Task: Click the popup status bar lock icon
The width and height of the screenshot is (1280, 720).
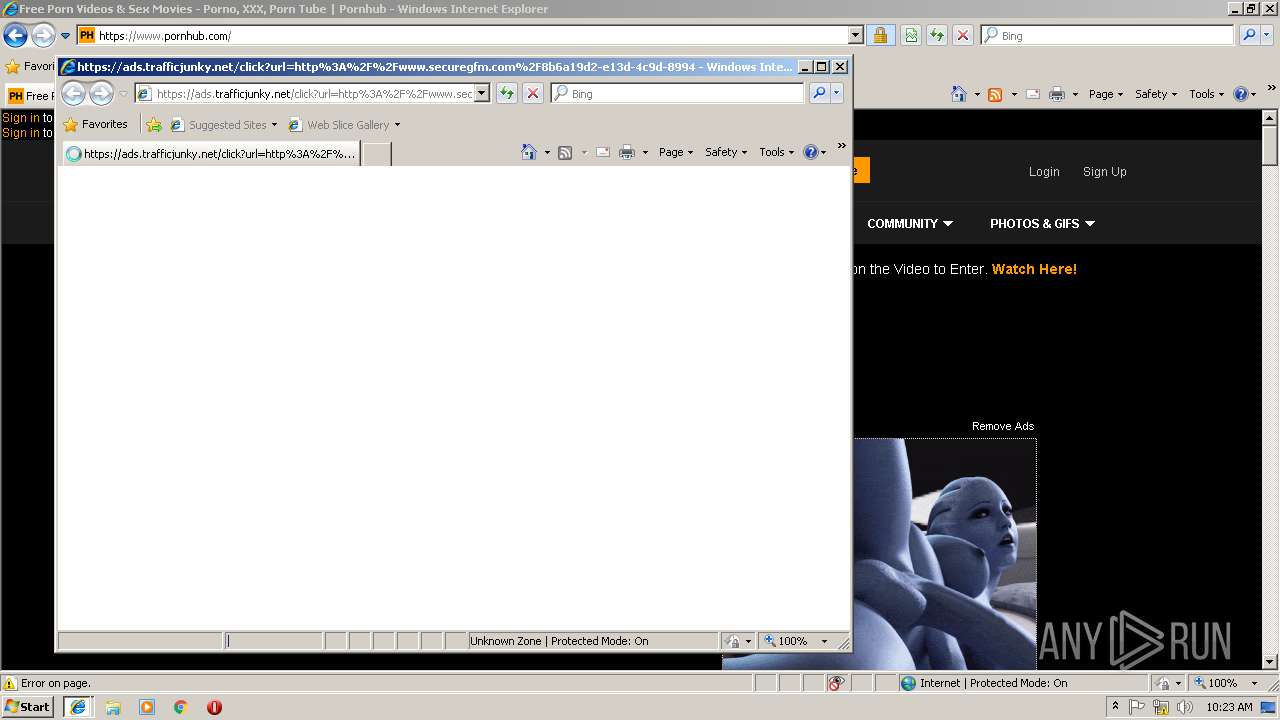Action: 733,641
